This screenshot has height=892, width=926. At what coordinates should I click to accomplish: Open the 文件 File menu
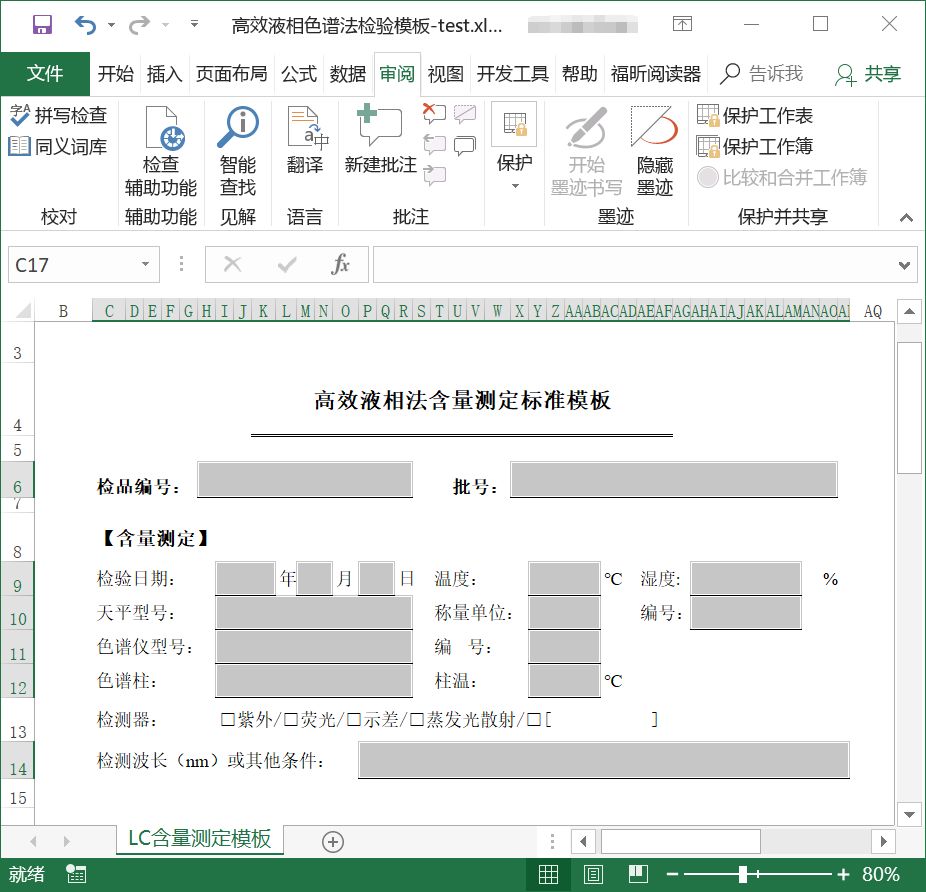(x=45, y=74)
